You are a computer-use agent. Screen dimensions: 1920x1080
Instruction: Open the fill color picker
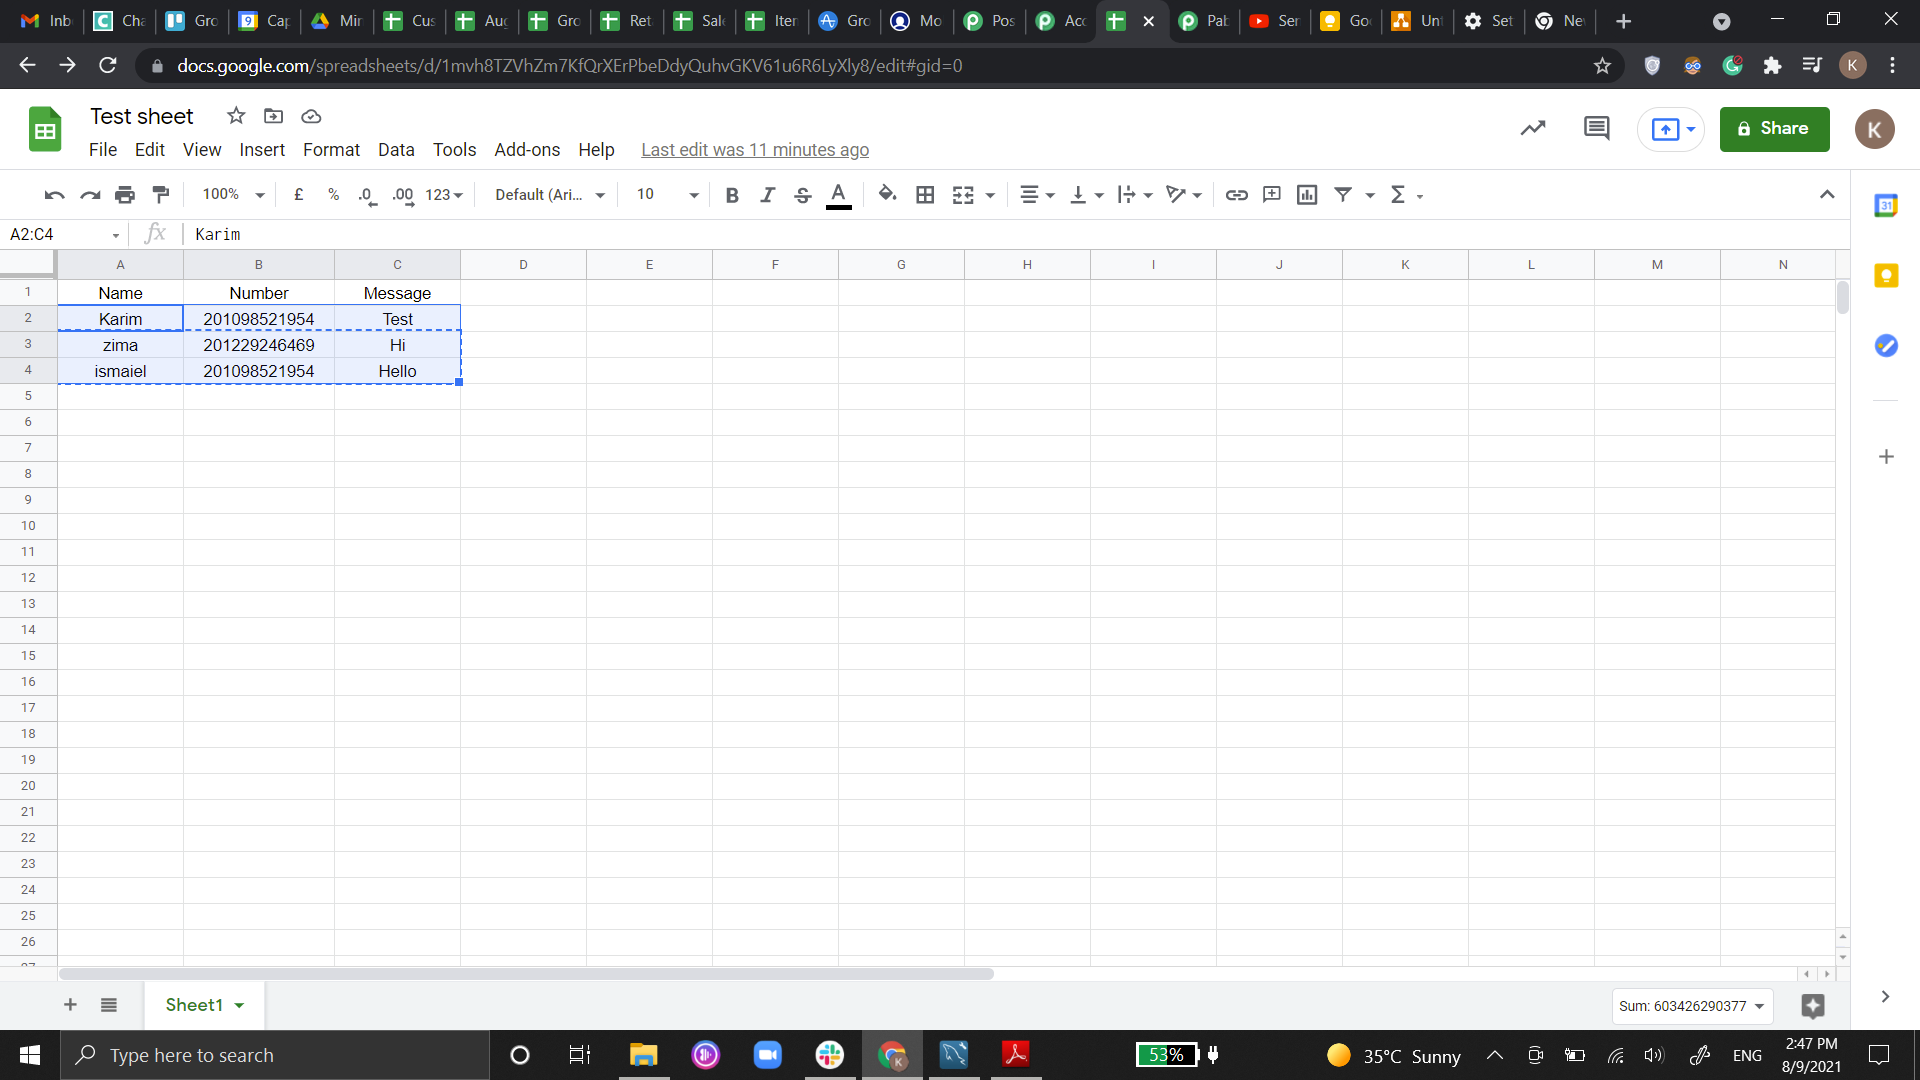[x=887, y=195]
